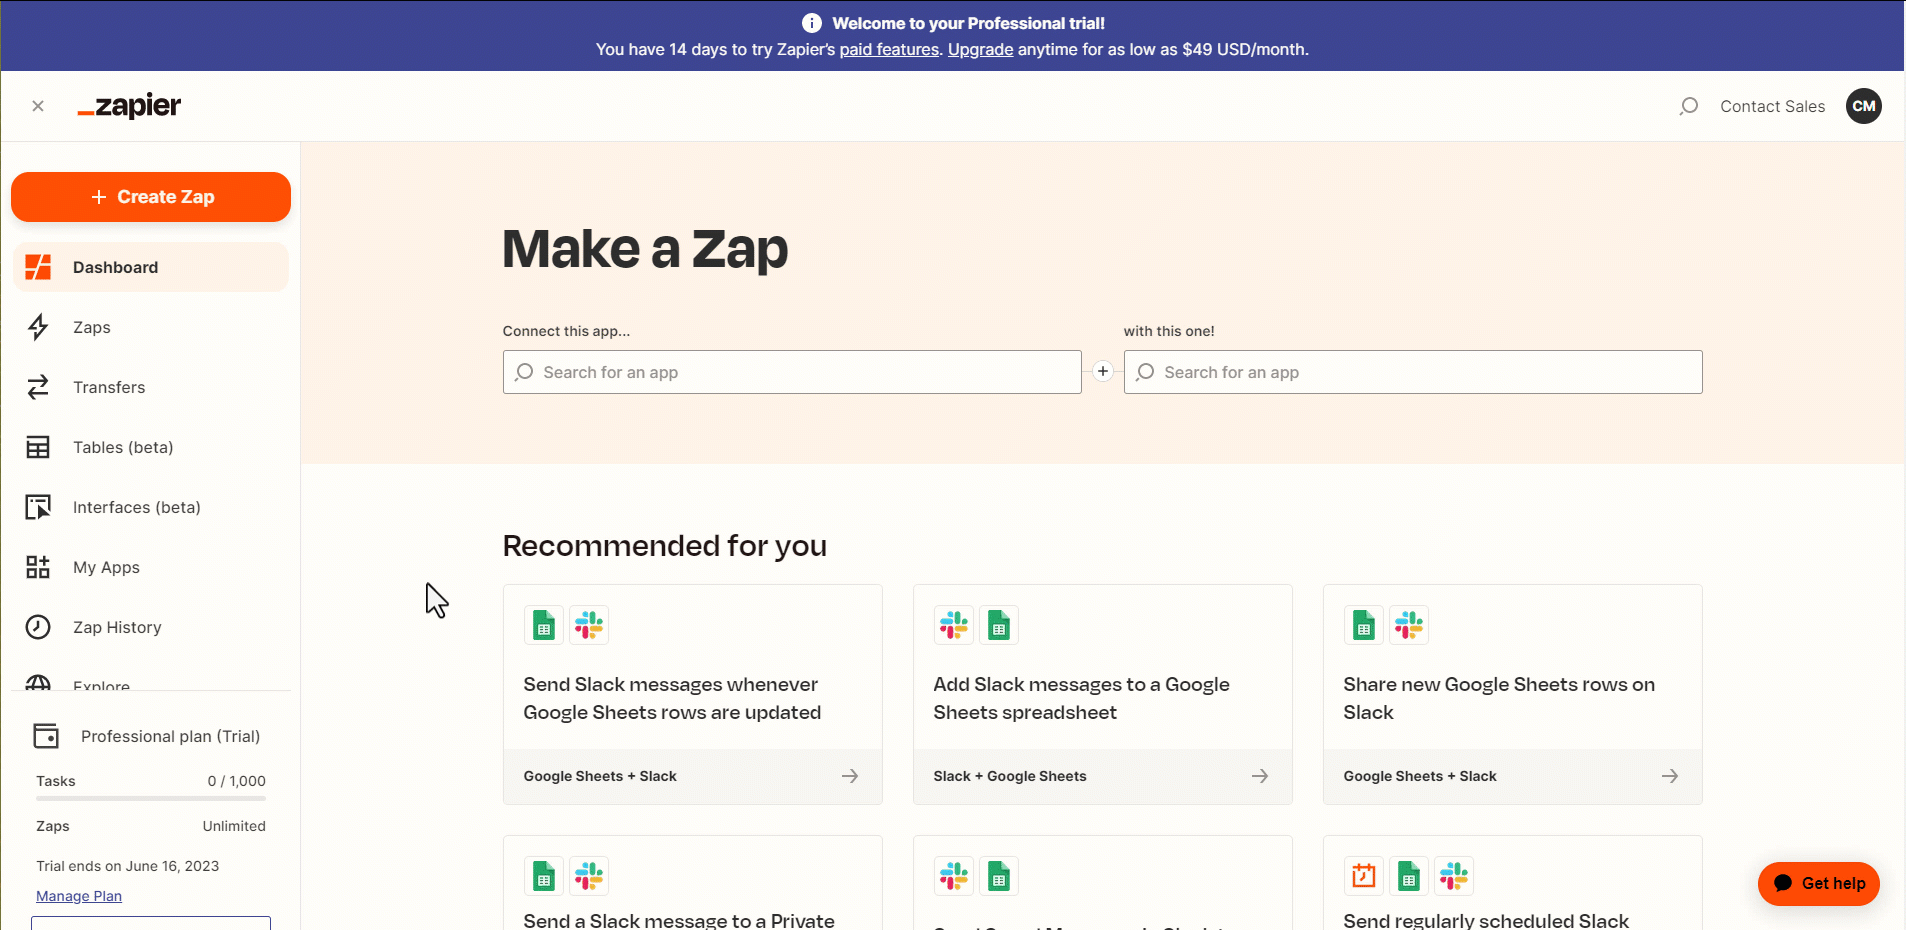
Task: Click the arrow on the Slack + Google Sheets card
Action: point(1260,776)
